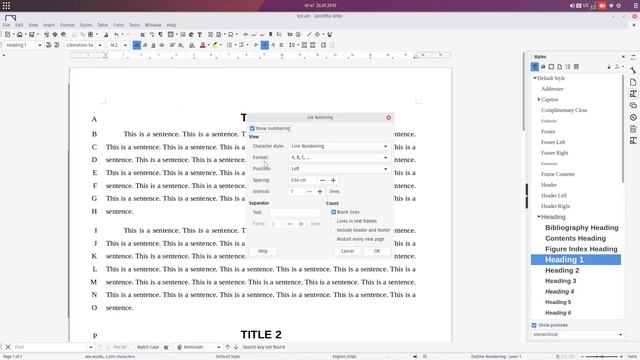Open the Format dropdown showing A, B, C
This screenshot has width=640, height=360.
tap(339, 157)
